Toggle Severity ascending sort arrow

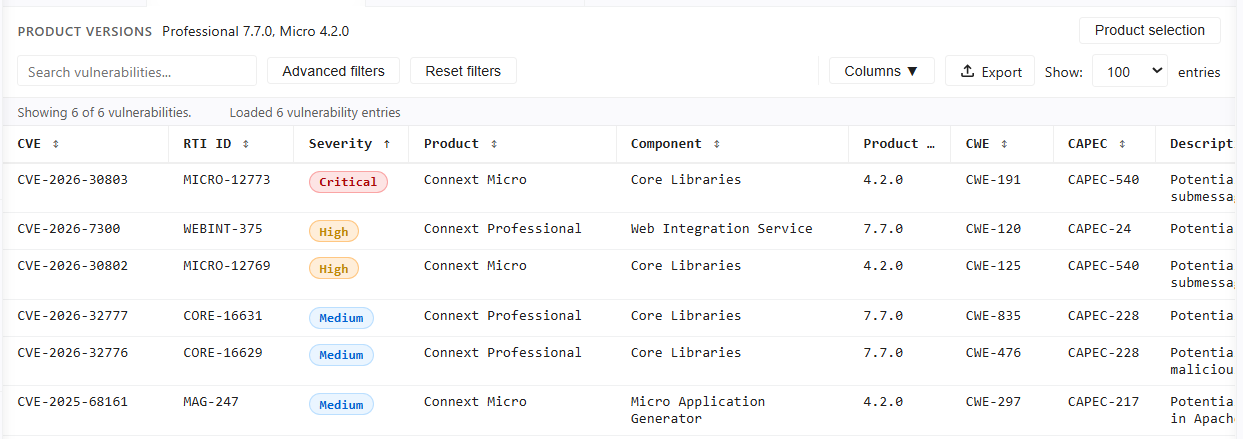(x=386, y=144)
